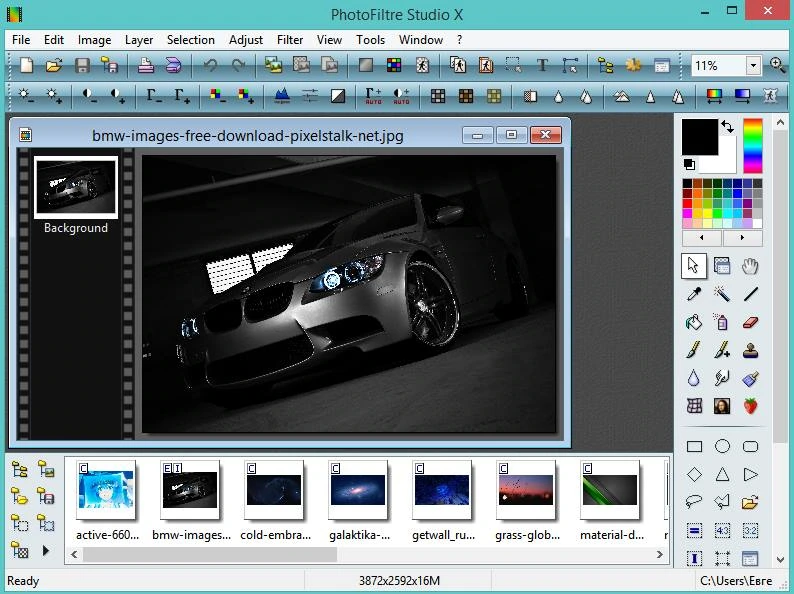Select the Paint bucket fill tool

(694, 322)
